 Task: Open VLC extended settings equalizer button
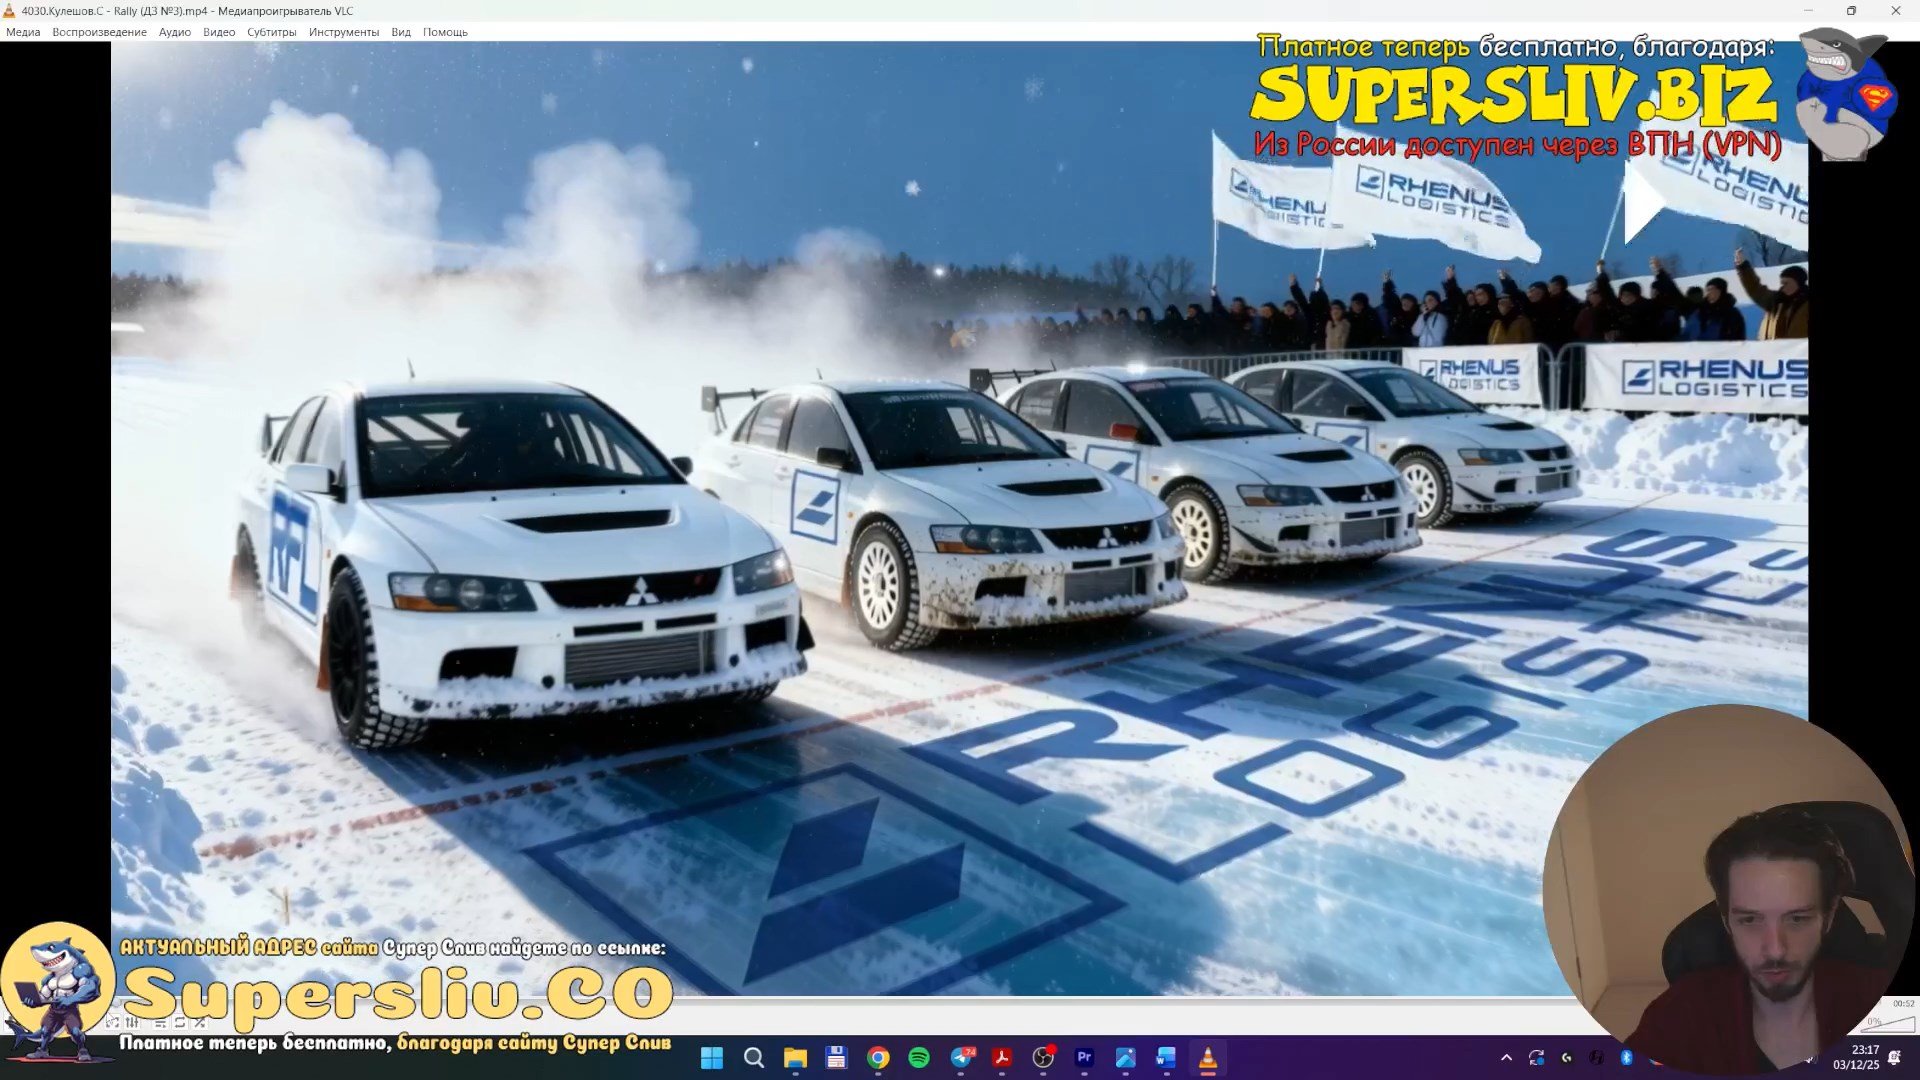[x=132, y=1023]
